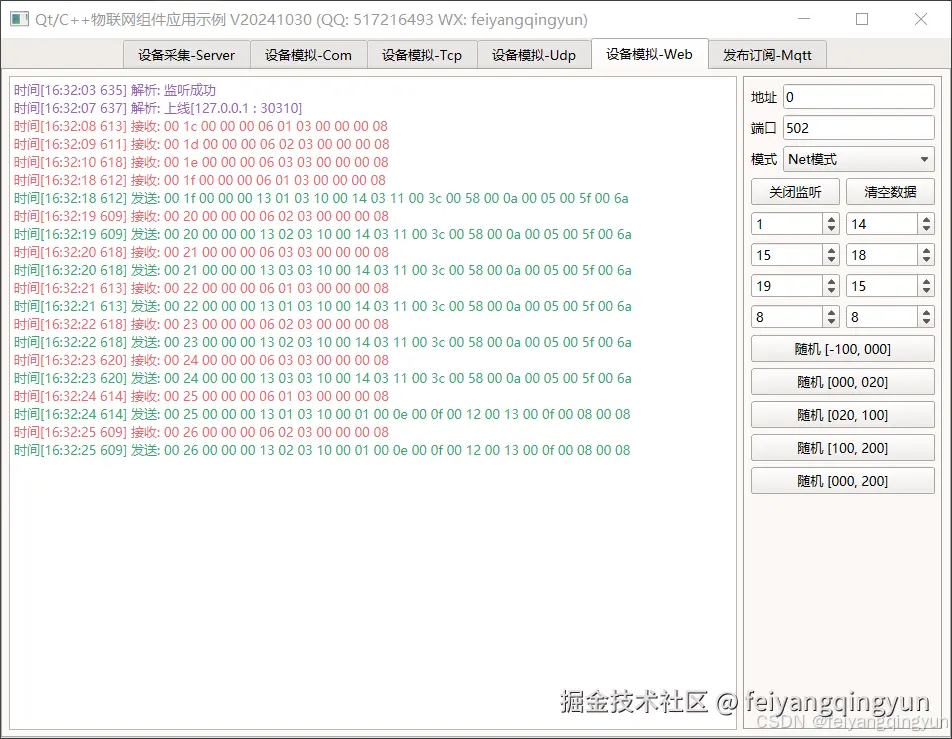Switch to the 设备采集-Server tab
Viewport: 952px width, 739px height.
186,55
